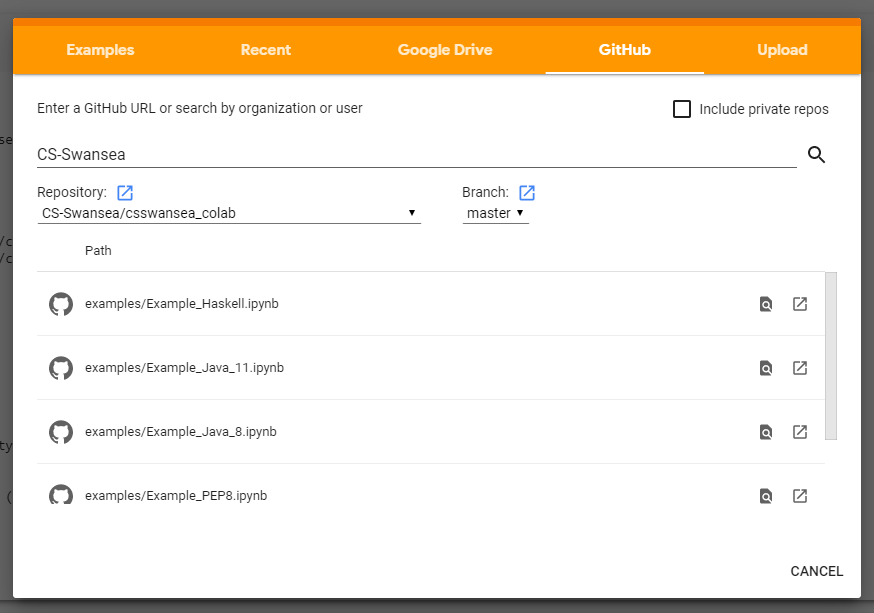Screen dimensions: 874x613
Task: Open repository on GitHub icon next to Repository label
Action: (x=125, y=193)
